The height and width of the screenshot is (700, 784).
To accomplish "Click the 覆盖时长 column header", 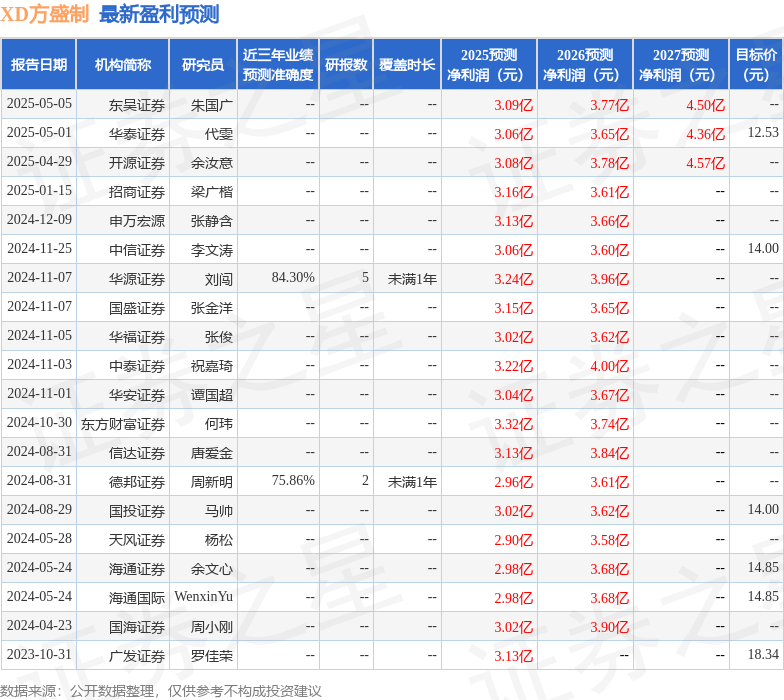I will (407, 64).
